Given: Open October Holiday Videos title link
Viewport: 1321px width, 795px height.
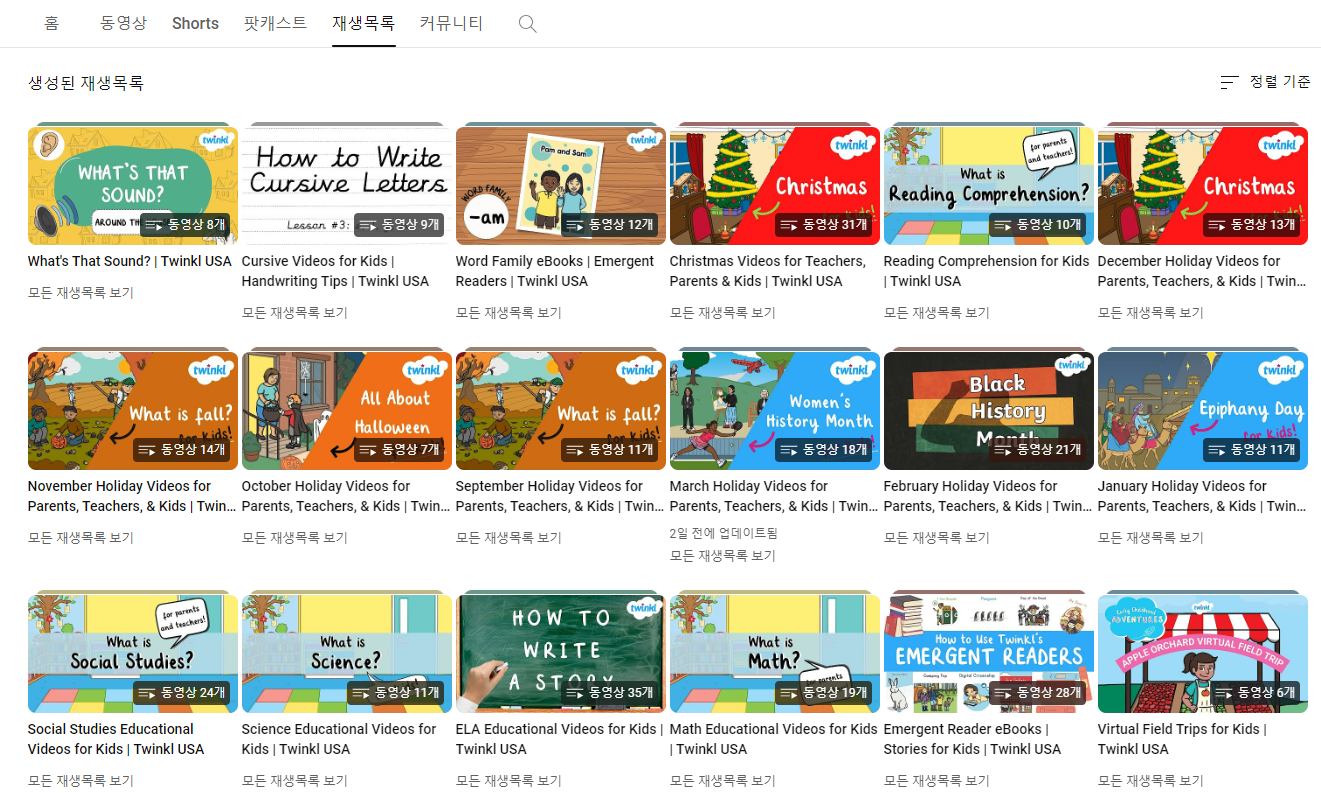Looking at the screenshot, I should (347, 496).
